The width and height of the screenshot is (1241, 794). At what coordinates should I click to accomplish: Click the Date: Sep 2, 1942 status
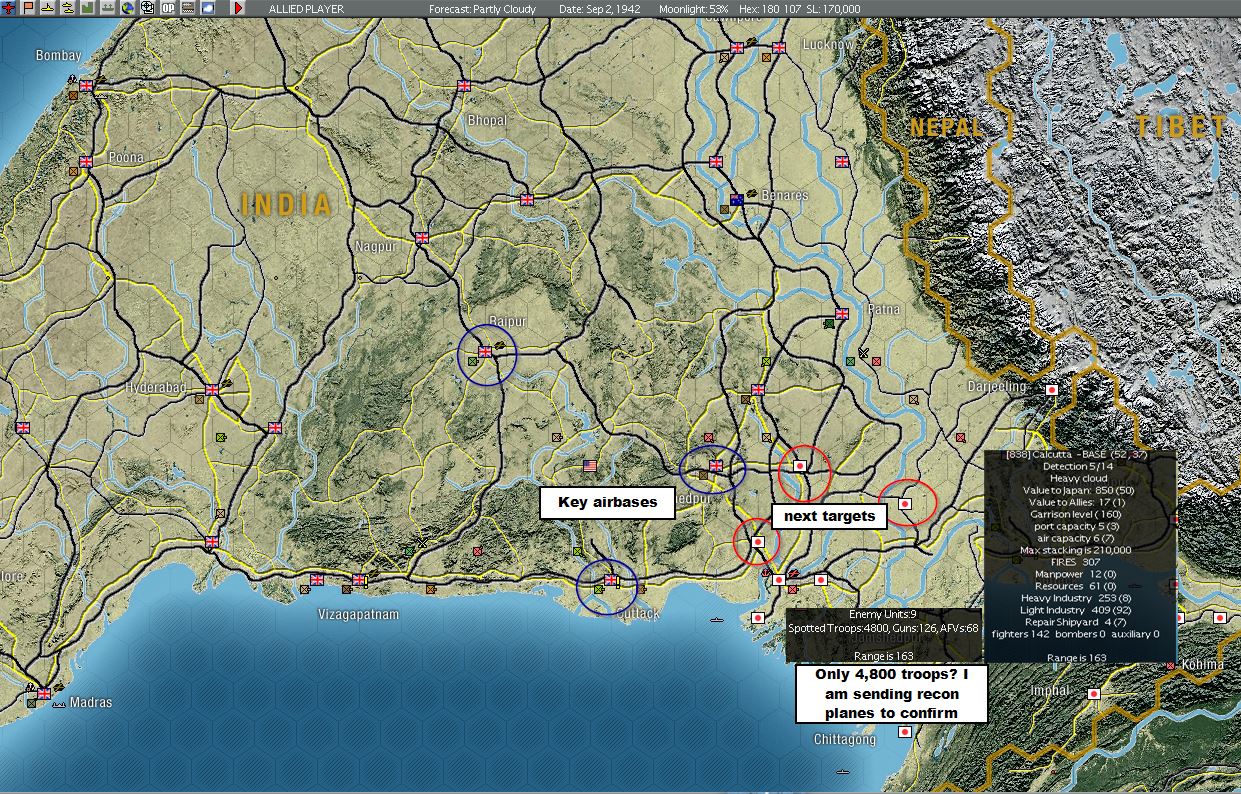[598, 9]
